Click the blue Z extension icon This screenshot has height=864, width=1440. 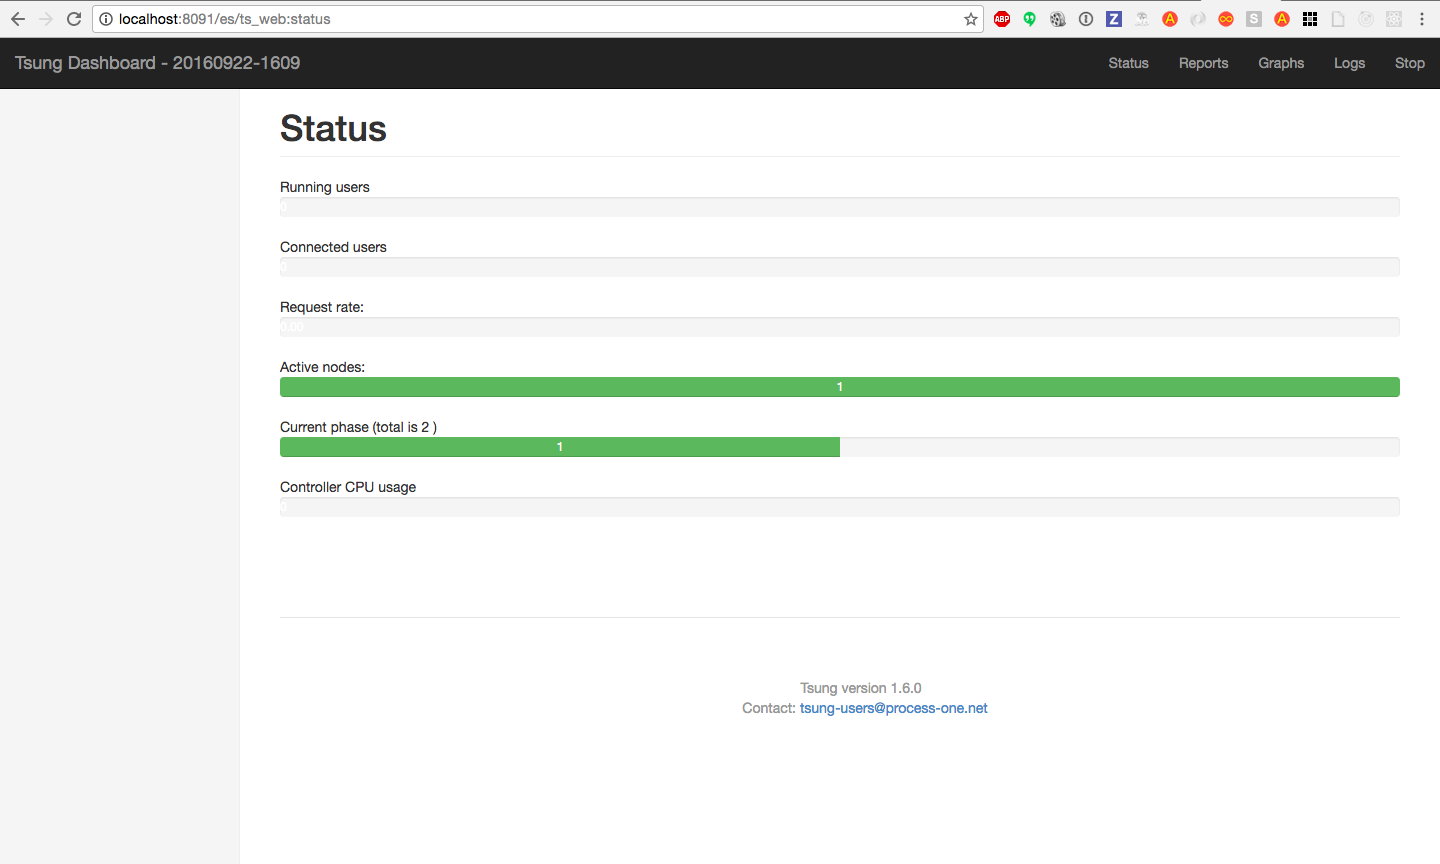pyautogui.click(x=1114, y=19)
